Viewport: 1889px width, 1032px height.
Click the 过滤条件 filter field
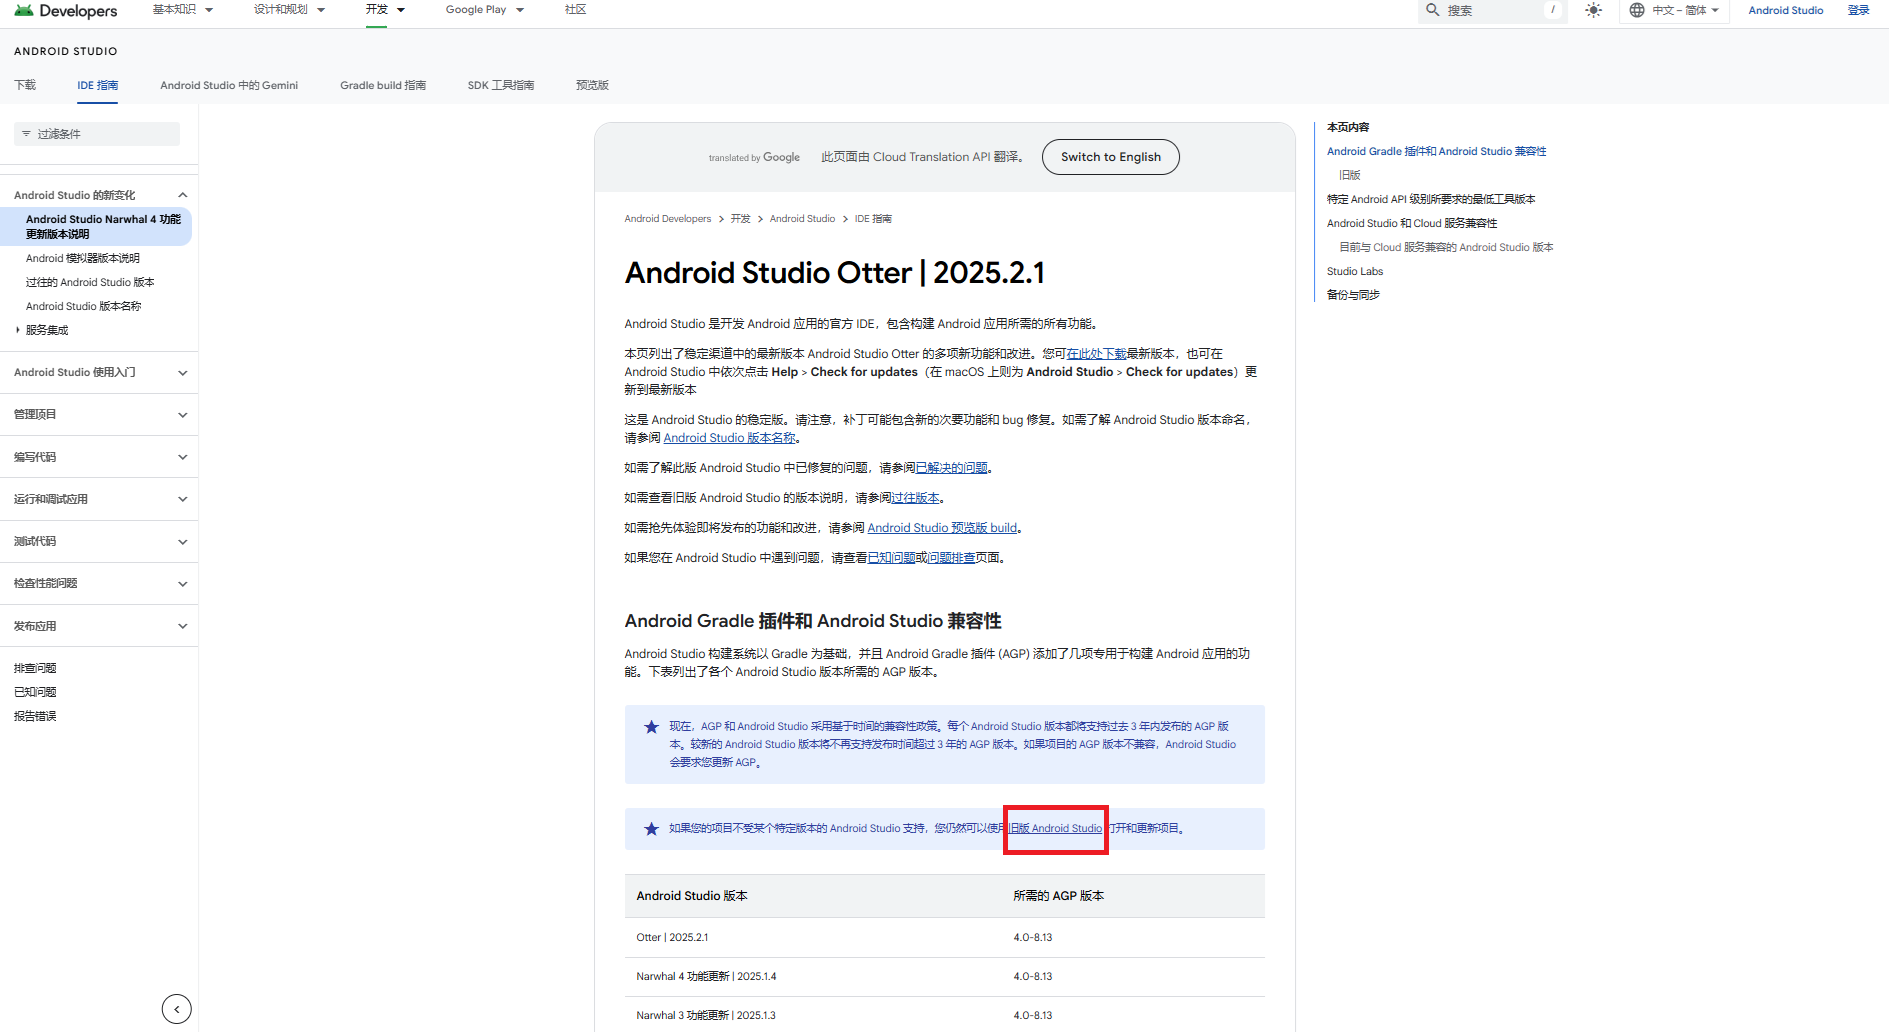point(97,134)
